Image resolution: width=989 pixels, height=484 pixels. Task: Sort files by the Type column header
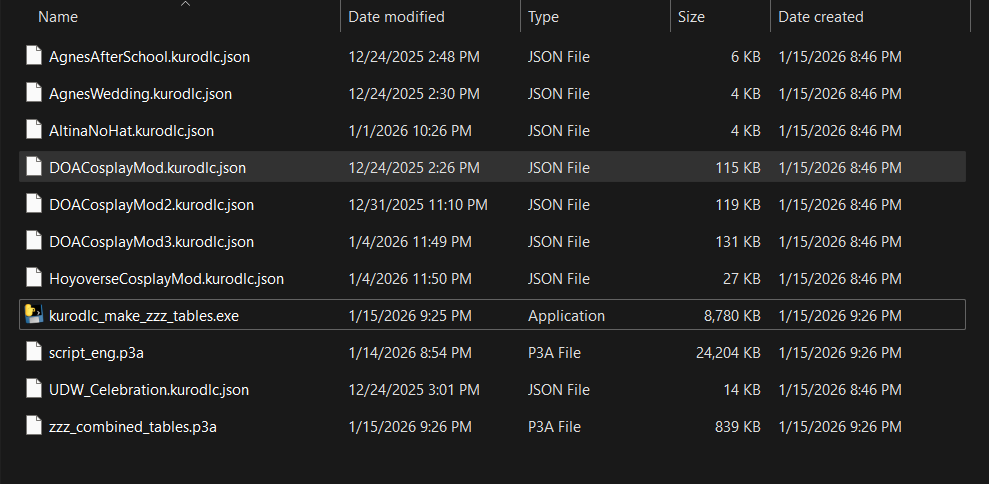(543, 17)
